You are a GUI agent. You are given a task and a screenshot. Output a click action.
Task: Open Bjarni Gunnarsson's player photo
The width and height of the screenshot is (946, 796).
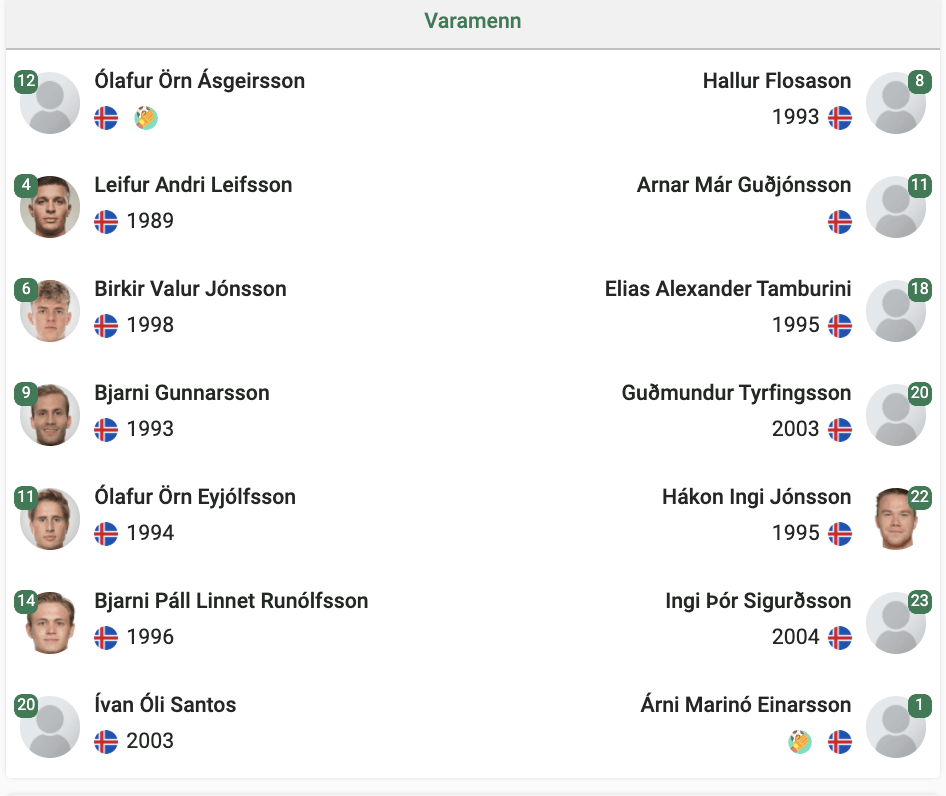pyautogui.click(x=50, y=415)
